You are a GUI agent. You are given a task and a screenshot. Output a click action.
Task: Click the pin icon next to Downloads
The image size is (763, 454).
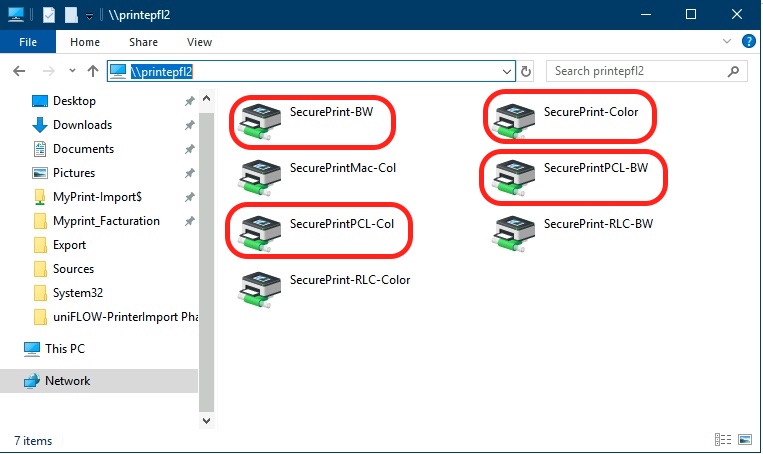coord(189,125)
